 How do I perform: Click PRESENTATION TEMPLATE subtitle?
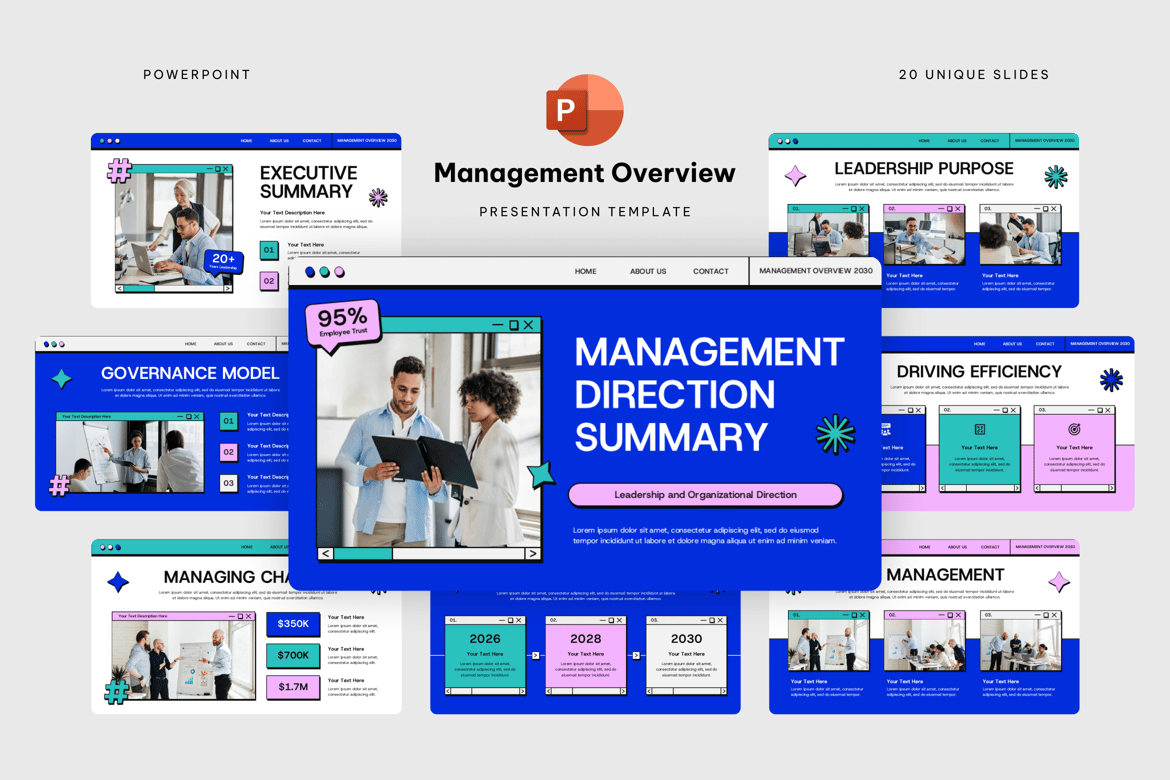(x=585, y=212)
